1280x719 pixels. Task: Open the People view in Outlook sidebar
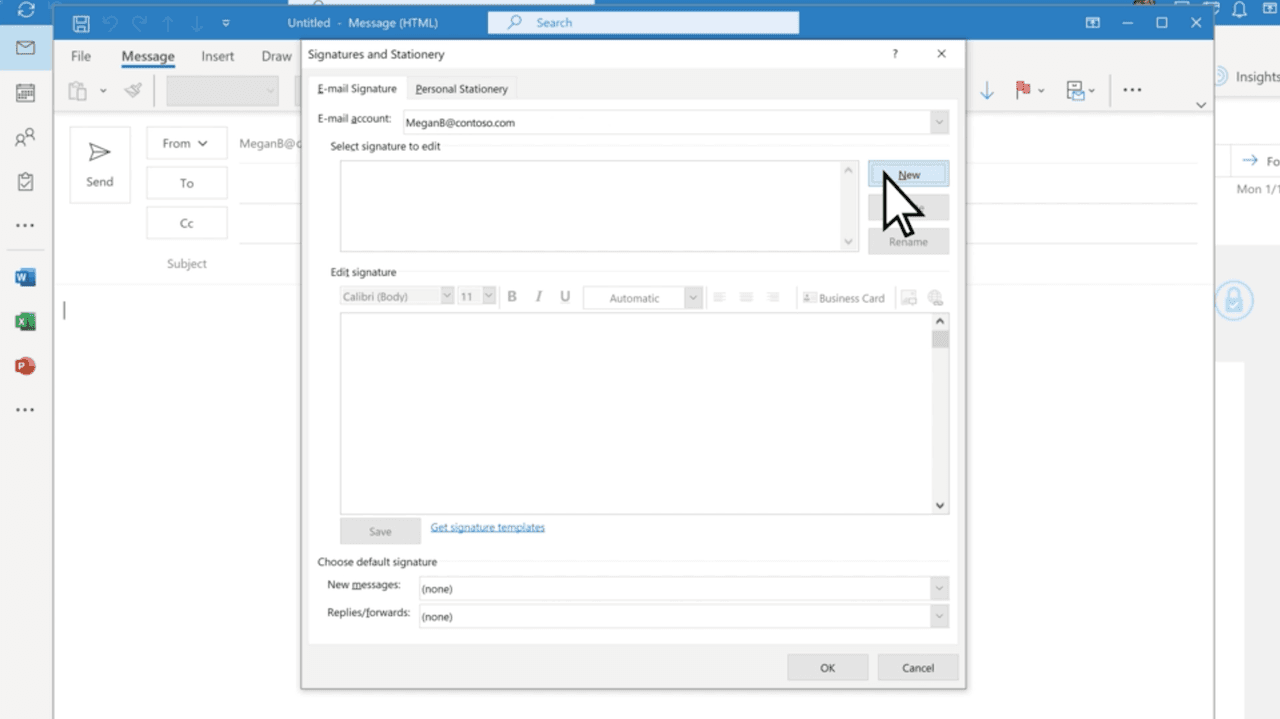pyautogui.click(x=25, y=138)
